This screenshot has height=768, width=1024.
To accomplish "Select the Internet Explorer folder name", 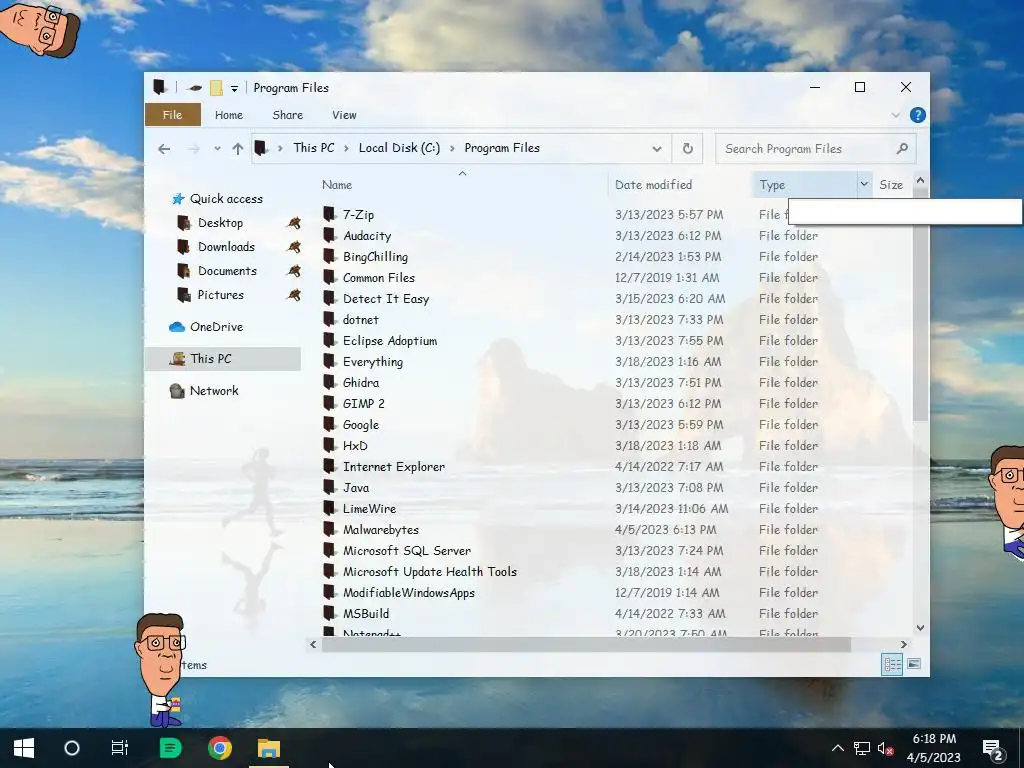I will (x=394, y=466).
